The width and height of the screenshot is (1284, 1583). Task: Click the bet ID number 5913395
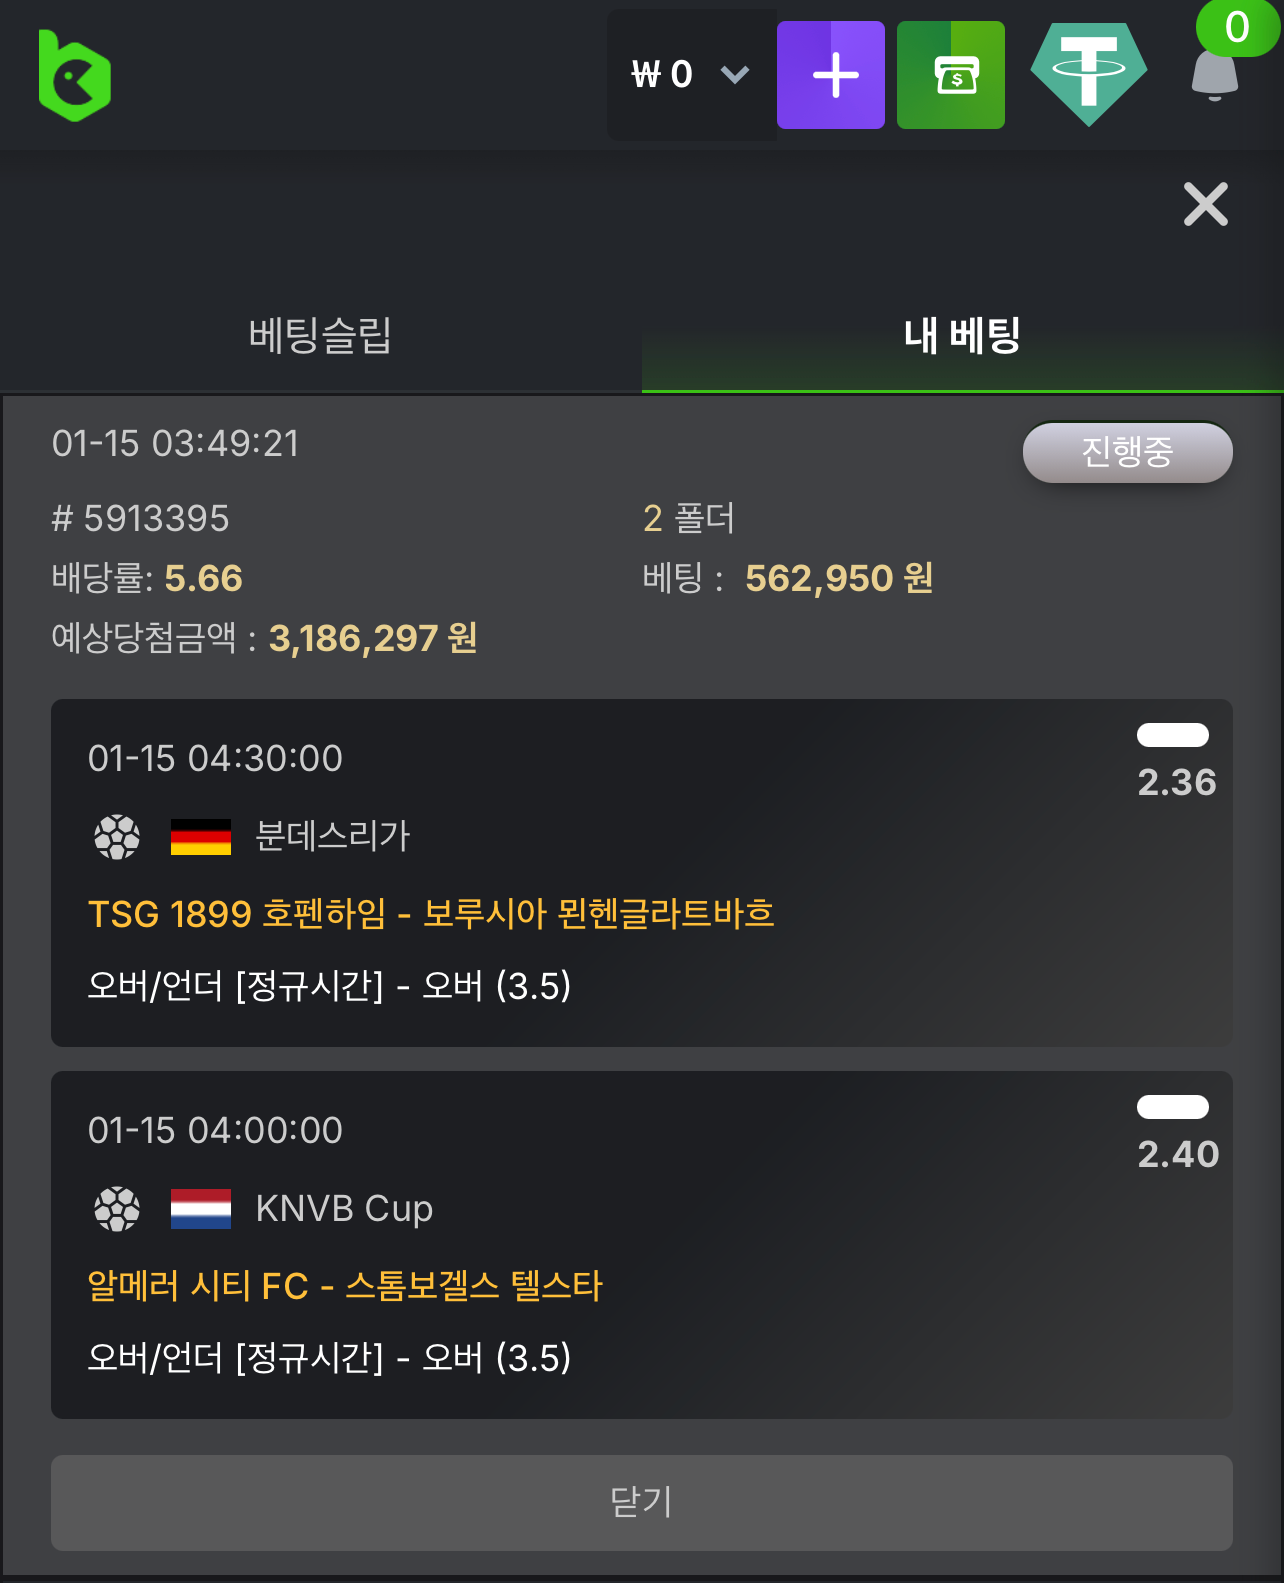point(156,518)
